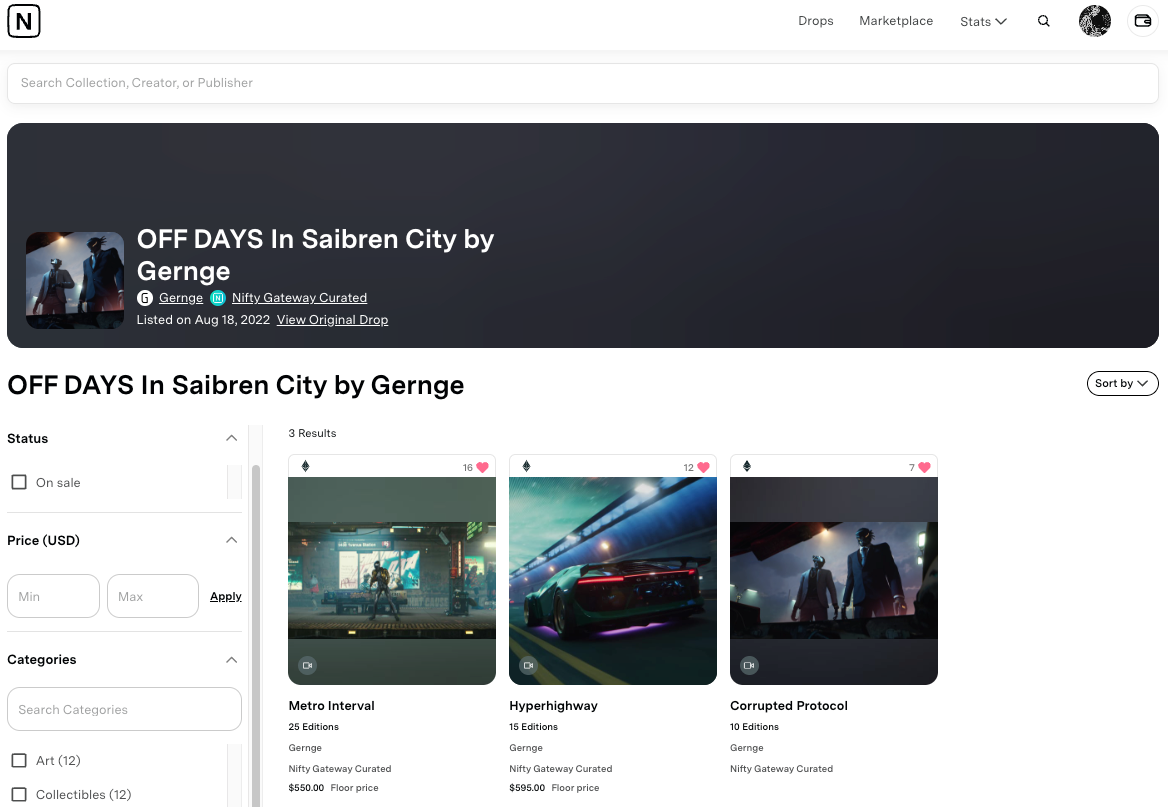Like Corrupted Protocol with heart icon

coord(924,467)
